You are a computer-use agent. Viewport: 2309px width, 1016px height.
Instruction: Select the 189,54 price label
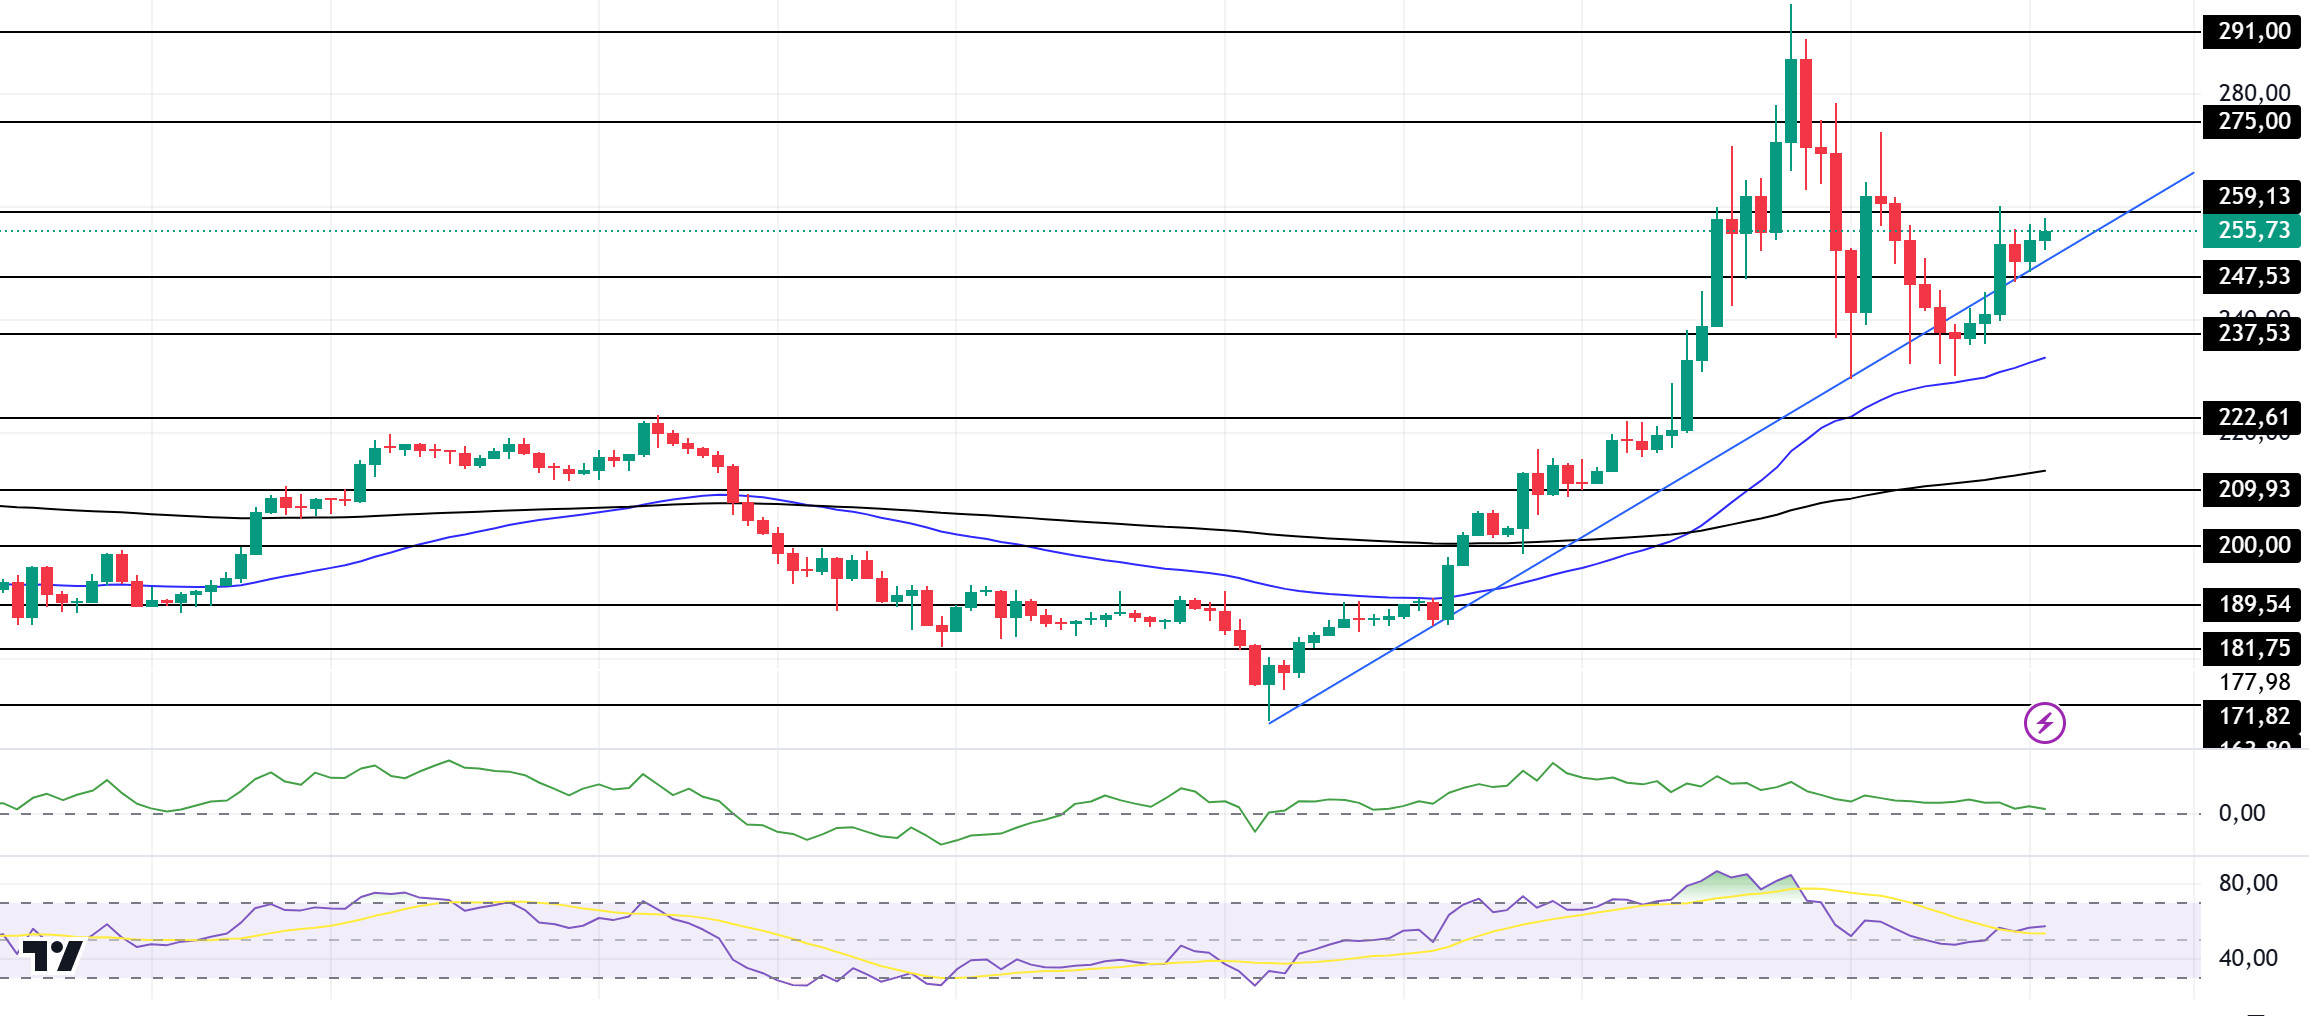[2253, 605]
